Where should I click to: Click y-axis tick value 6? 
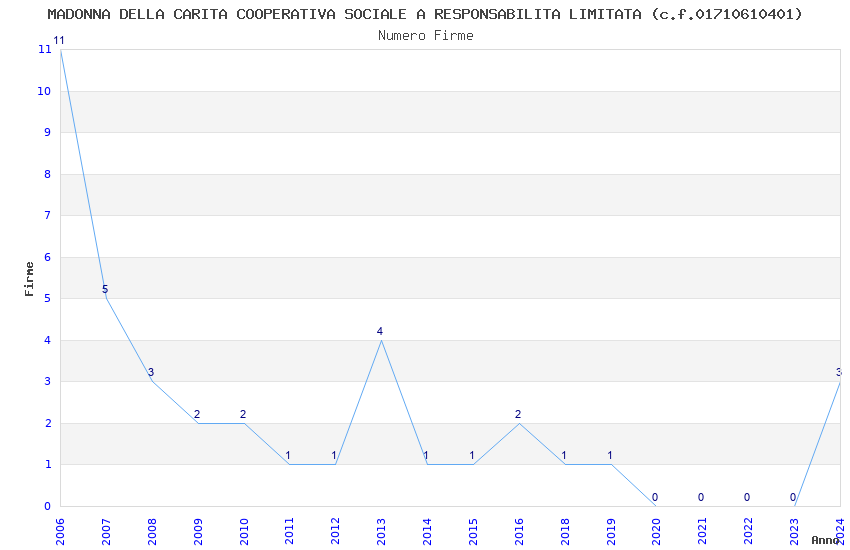point(48,257)
